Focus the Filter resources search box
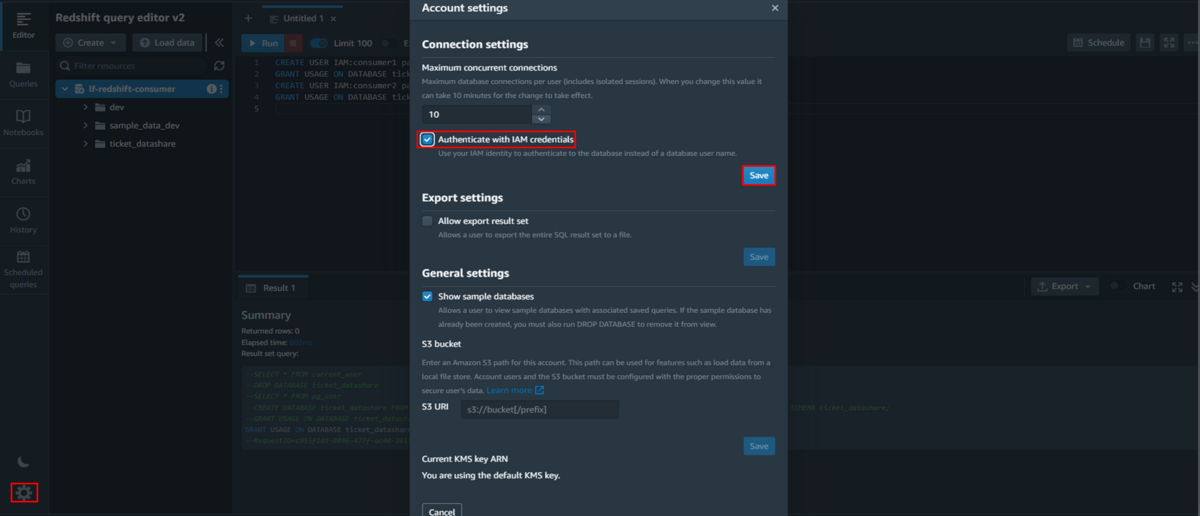Screen dimensions: 1200x516 [x=133, y=66]
